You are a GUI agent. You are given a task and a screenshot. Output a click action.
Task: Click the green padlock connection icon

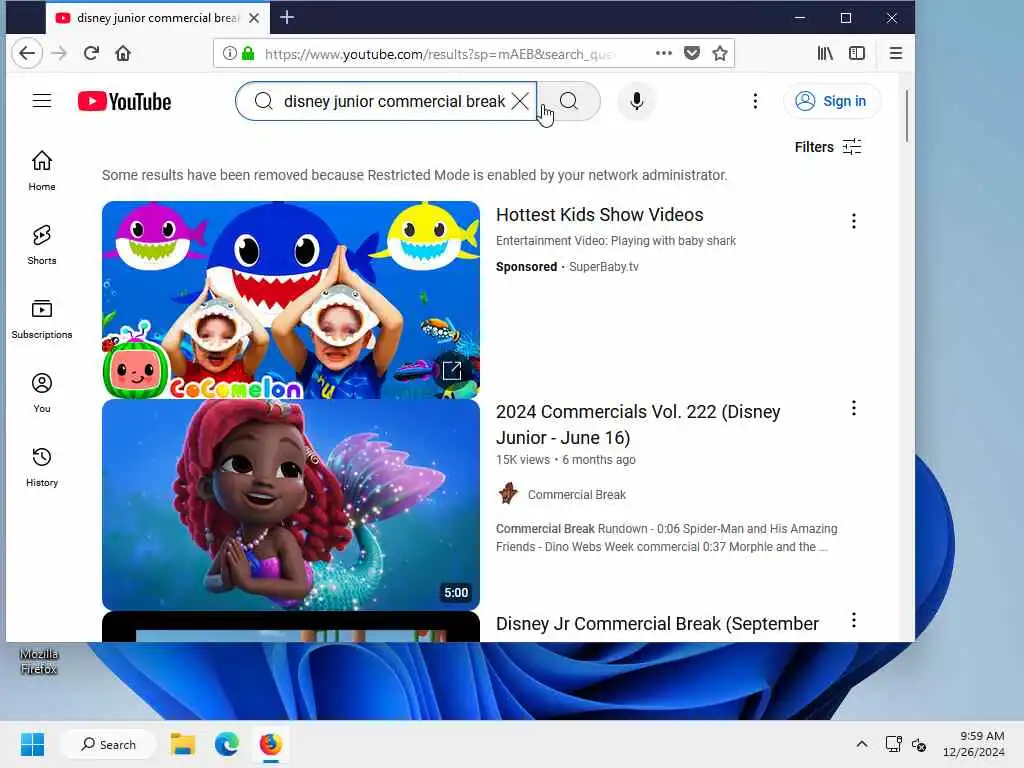[x=248, y=54]
